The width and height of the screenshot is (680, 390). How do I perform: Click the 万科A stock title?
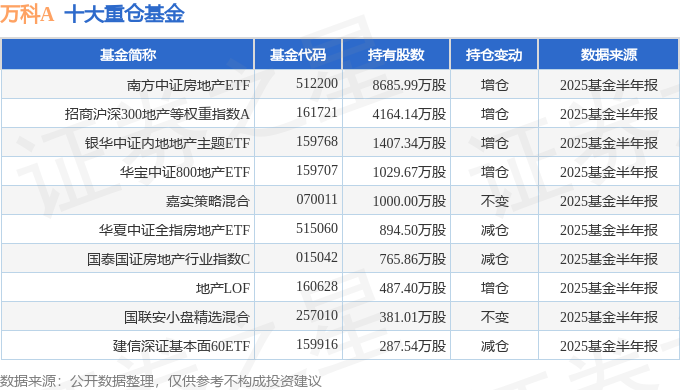(x=27, y=14)
